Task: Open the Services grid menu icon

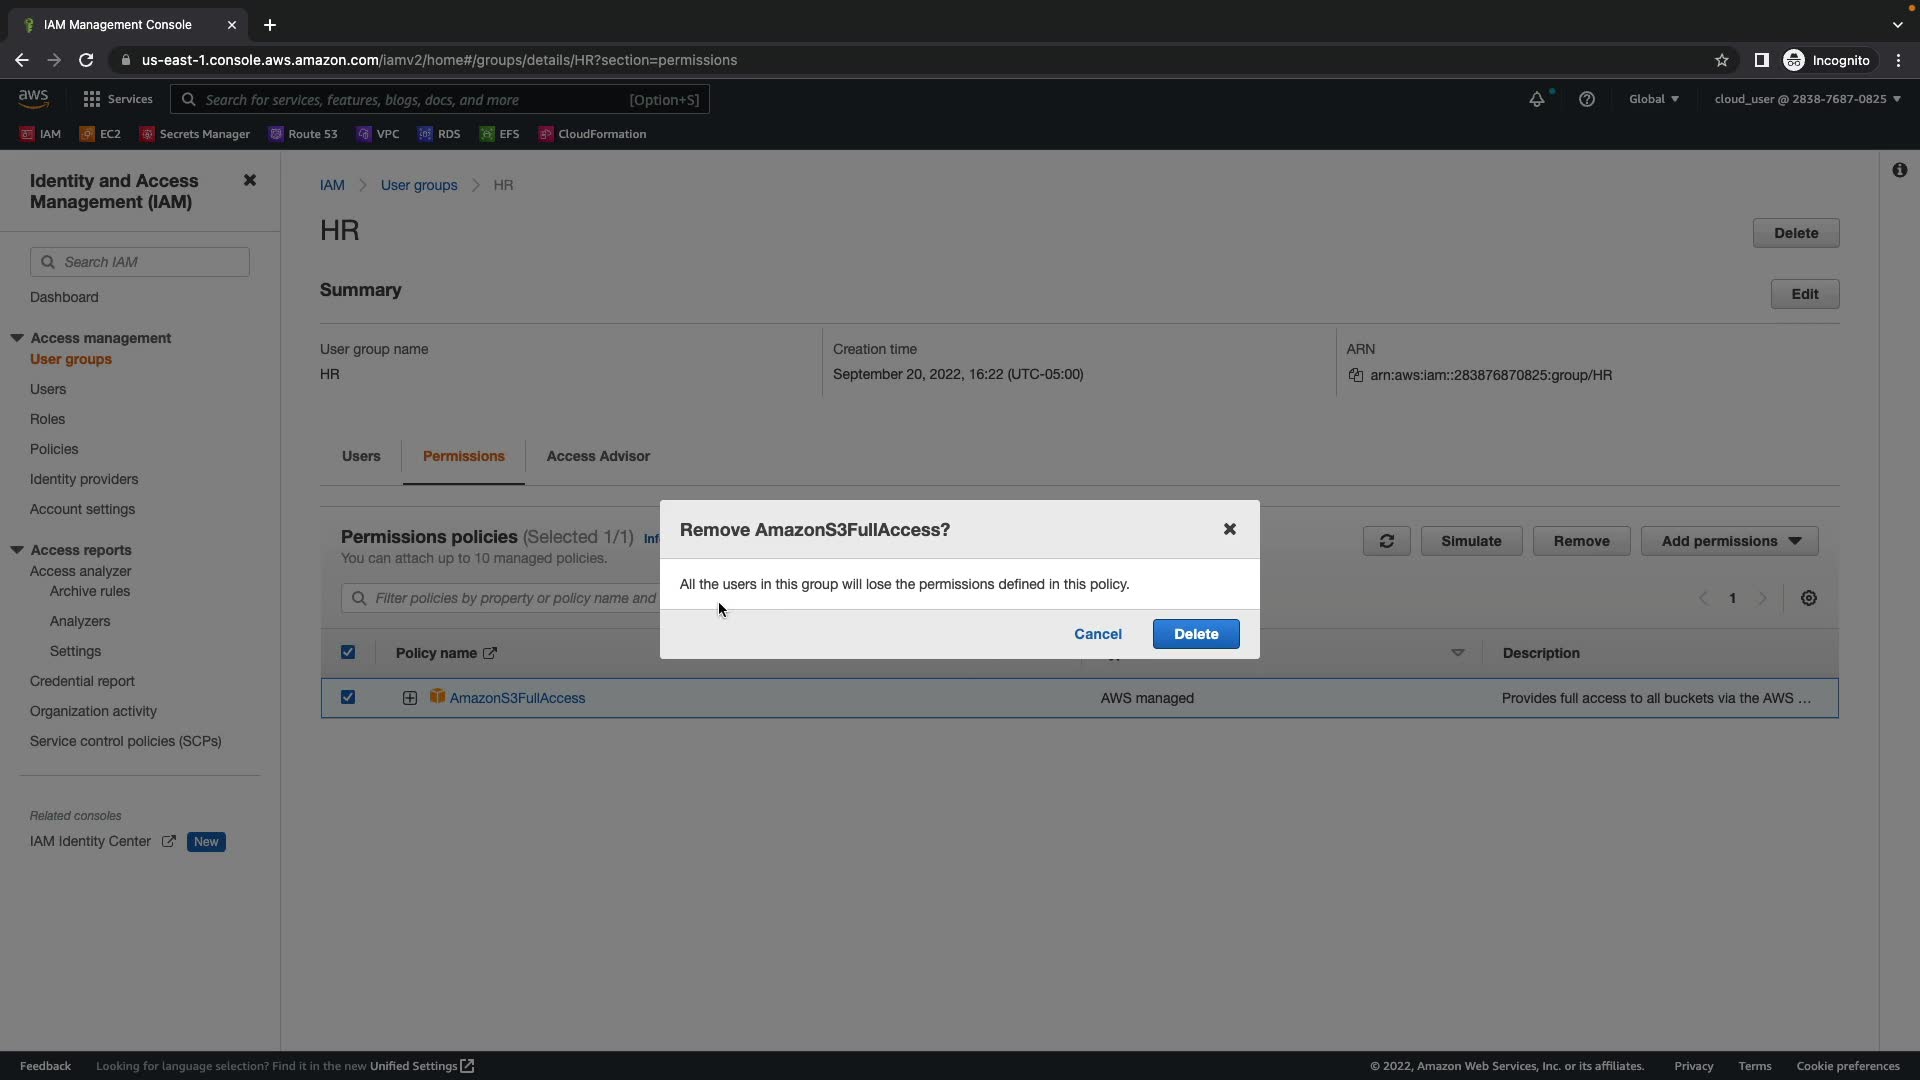Action: (92, 99)
